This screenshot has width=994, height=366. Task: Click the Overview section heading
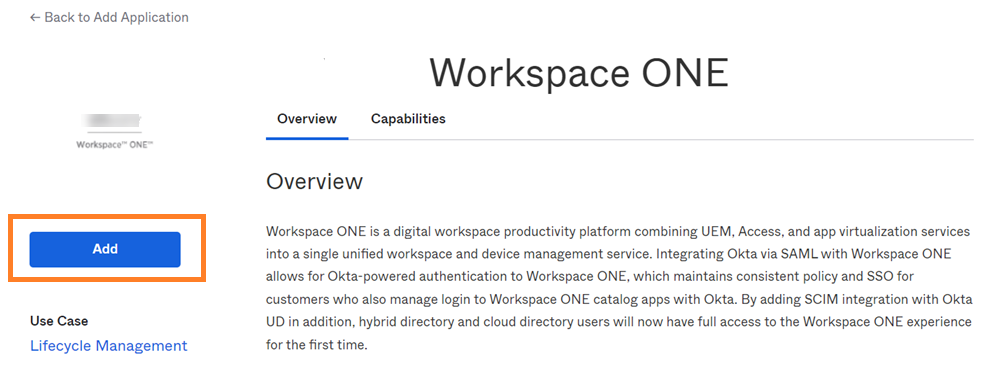(x=314, y=181)
